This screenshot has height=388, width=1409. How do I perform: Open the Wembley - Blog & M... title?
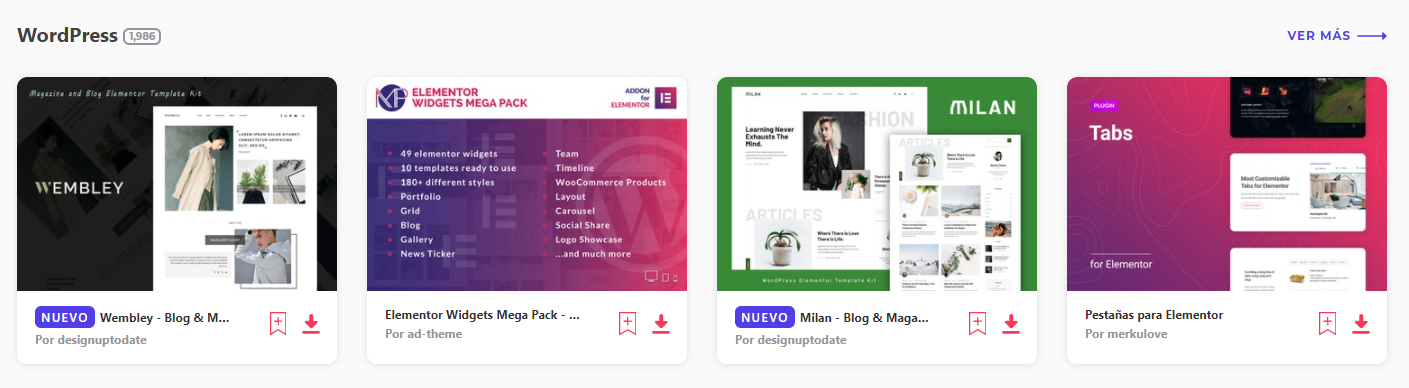tap(165, 318)
